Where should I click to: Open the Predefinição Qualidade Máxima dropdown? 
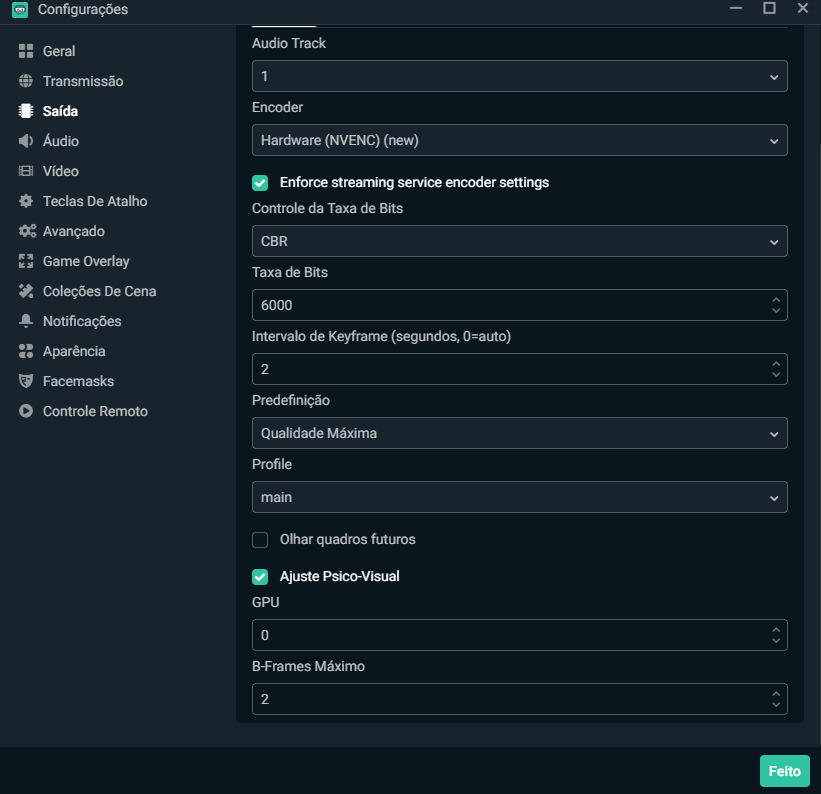coord(519,433)
